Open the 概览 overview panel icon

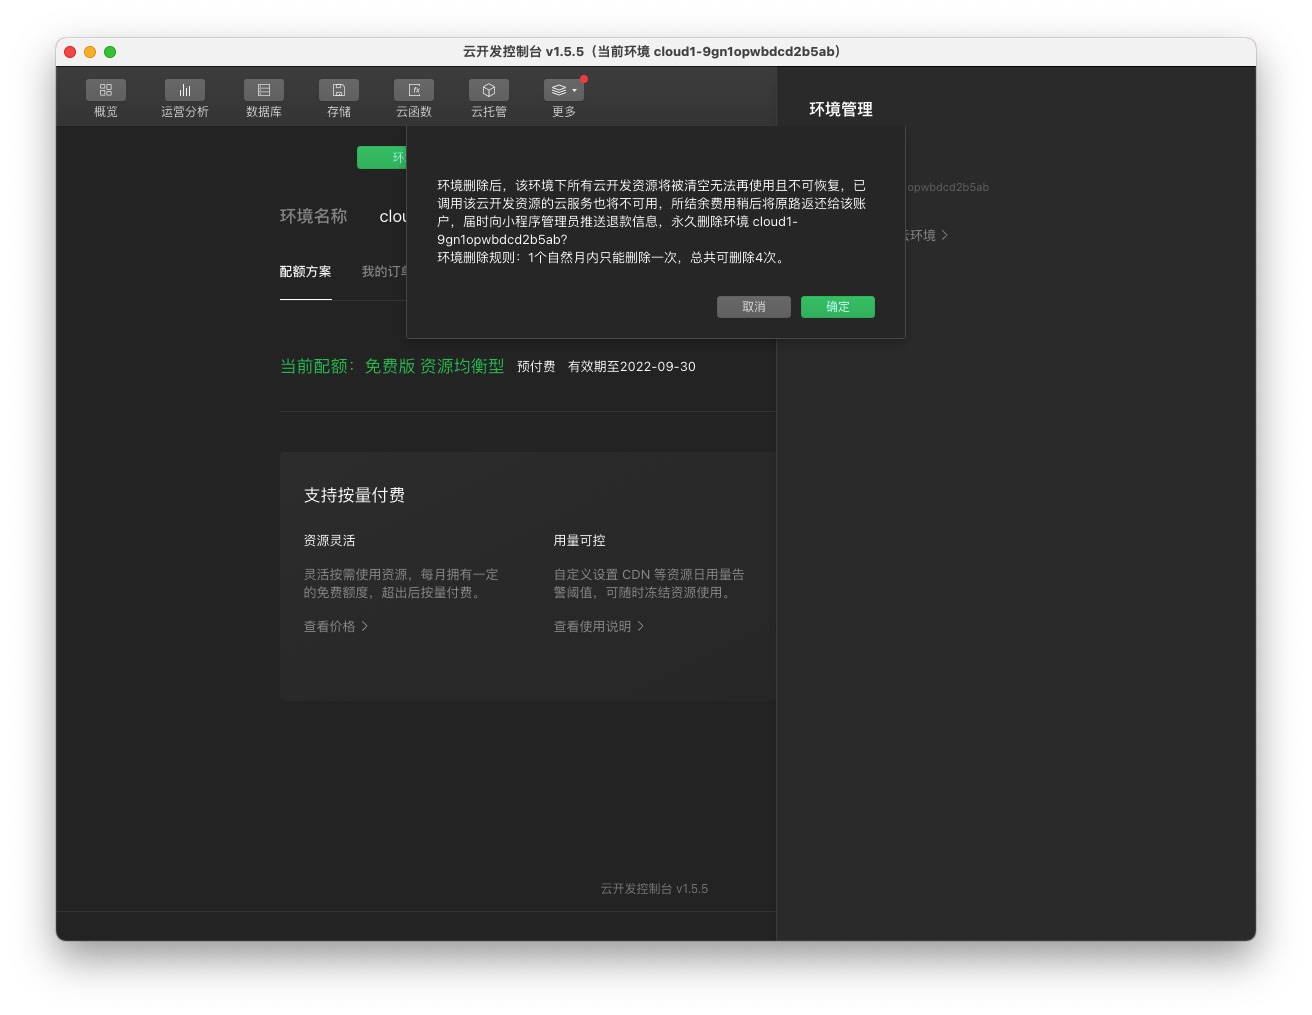coord(105,90)
